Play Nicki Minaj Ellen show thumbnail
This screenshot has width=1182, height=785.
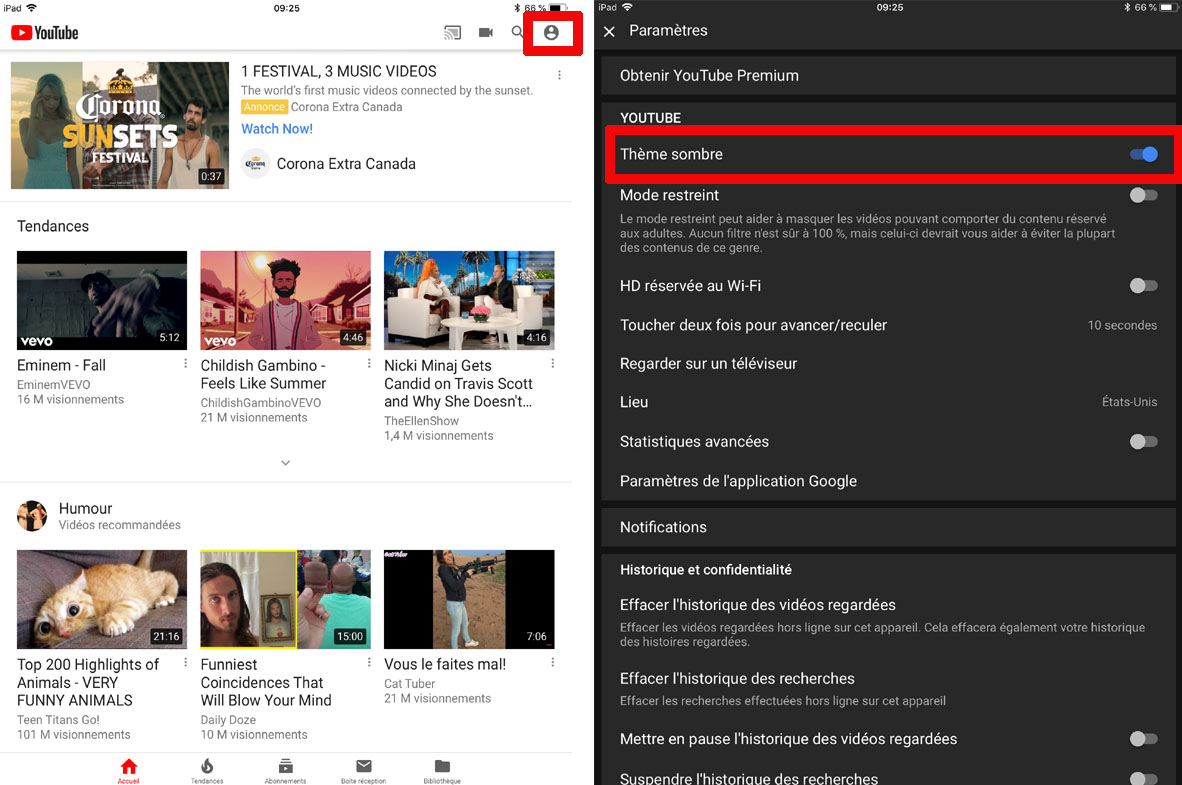point(469,300)
